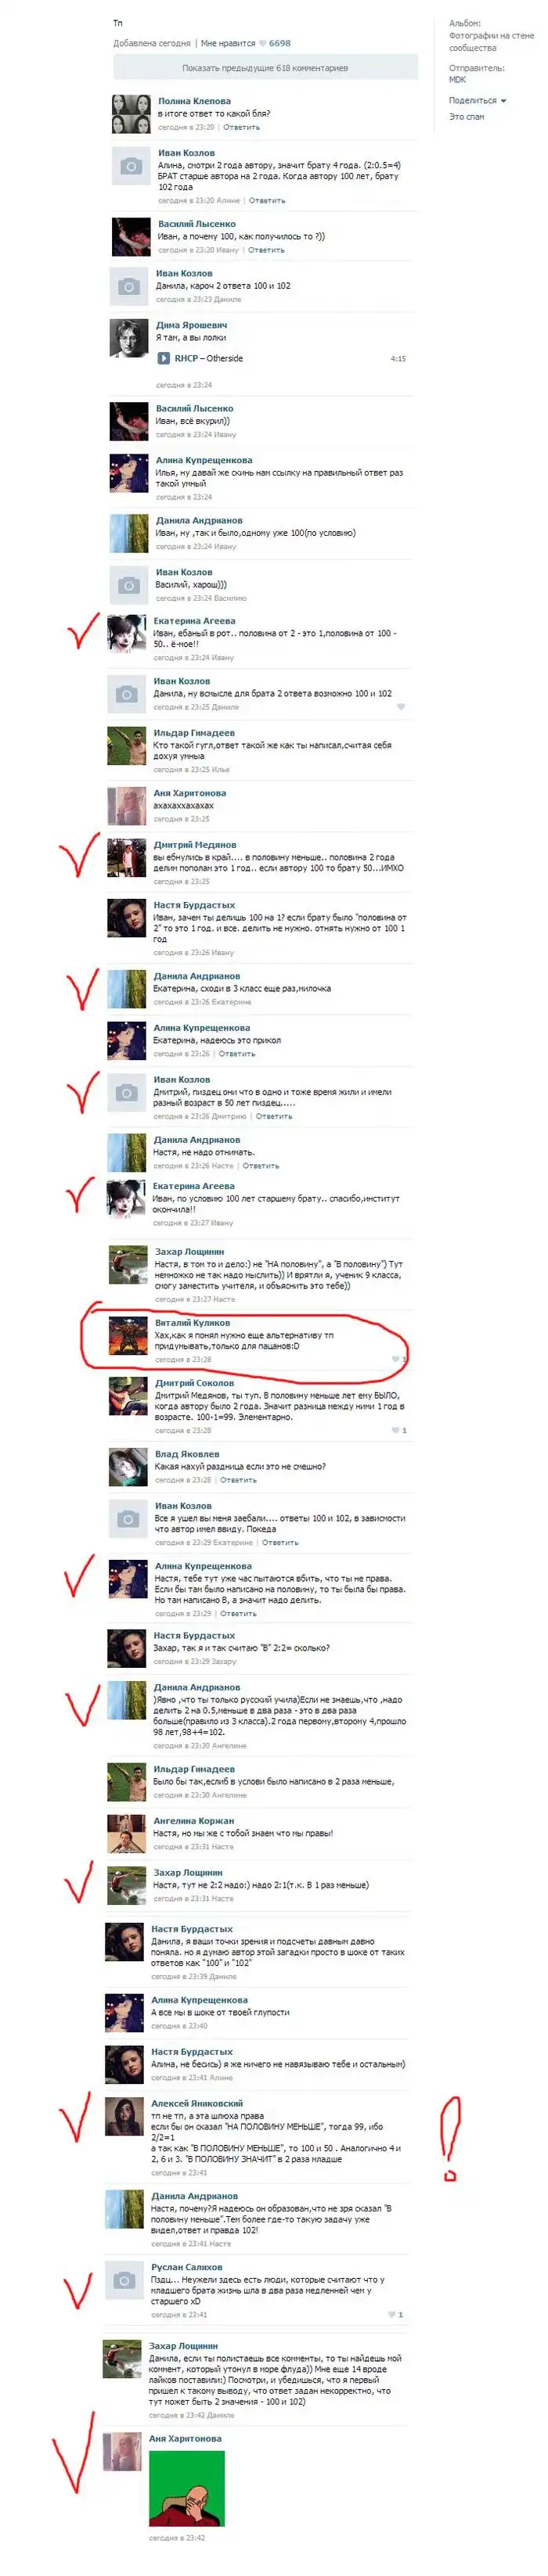Click the heart next to Мне нравится 6698
This screenshot has width=548, height=2576.
coord(263,43)
